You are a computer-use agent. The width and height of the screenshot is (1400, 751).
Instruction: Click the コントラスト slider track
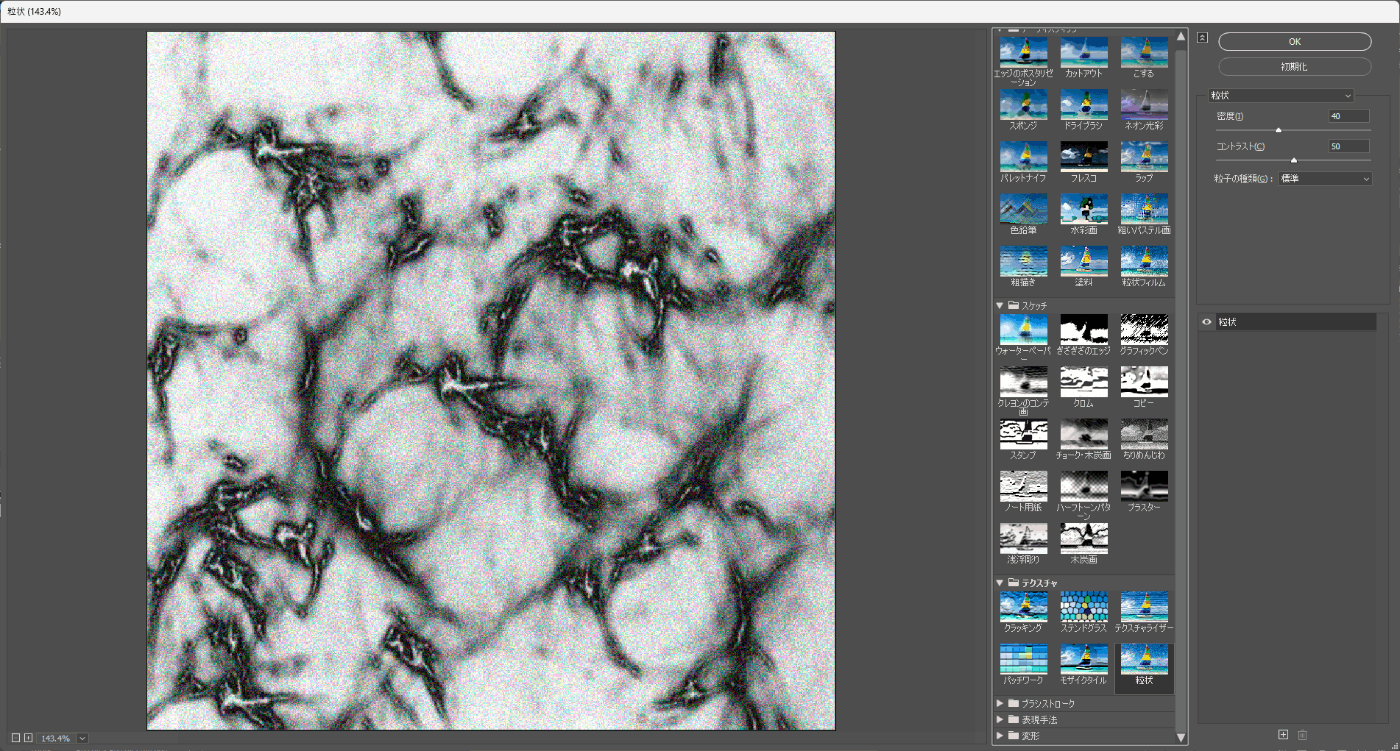pos(1293,160)
